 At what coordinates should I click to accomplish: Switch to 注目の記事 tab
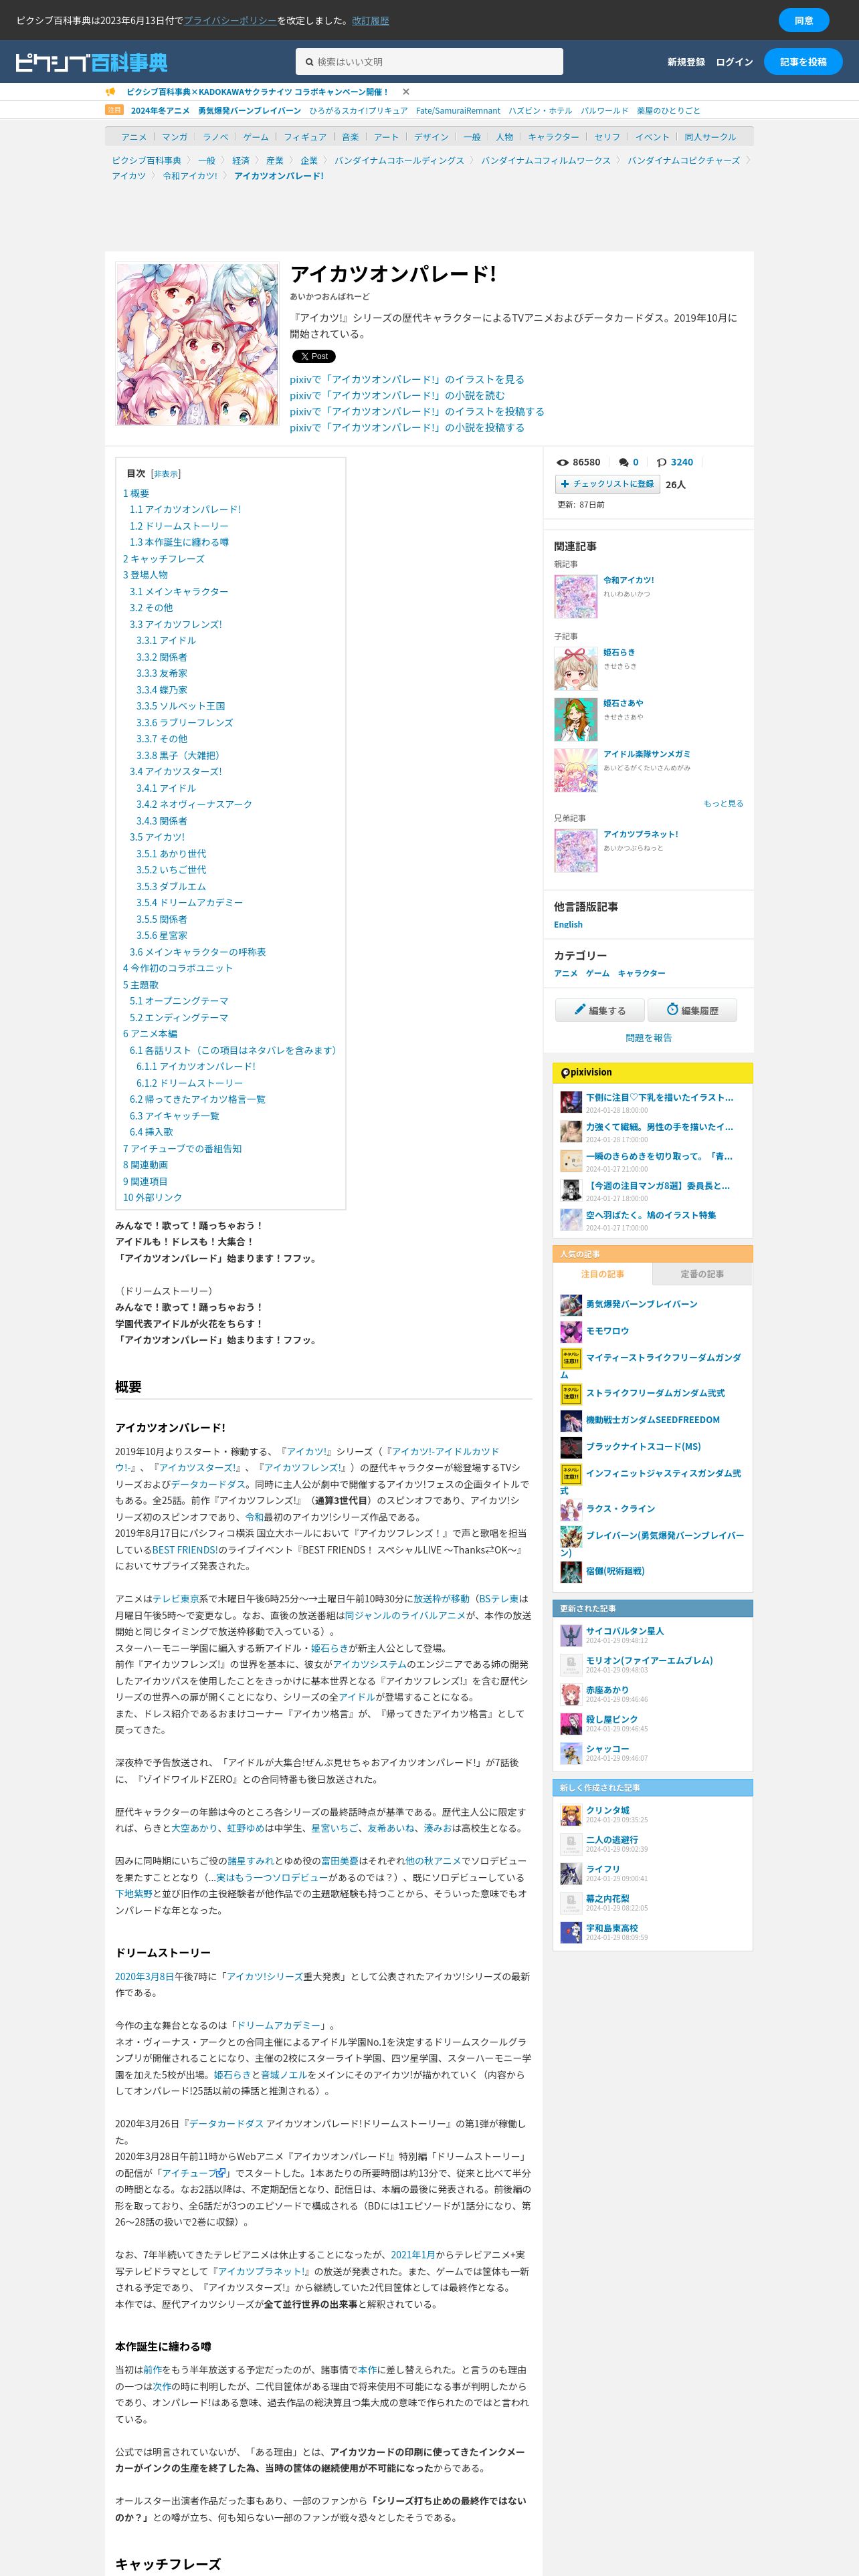point(602,1274)
